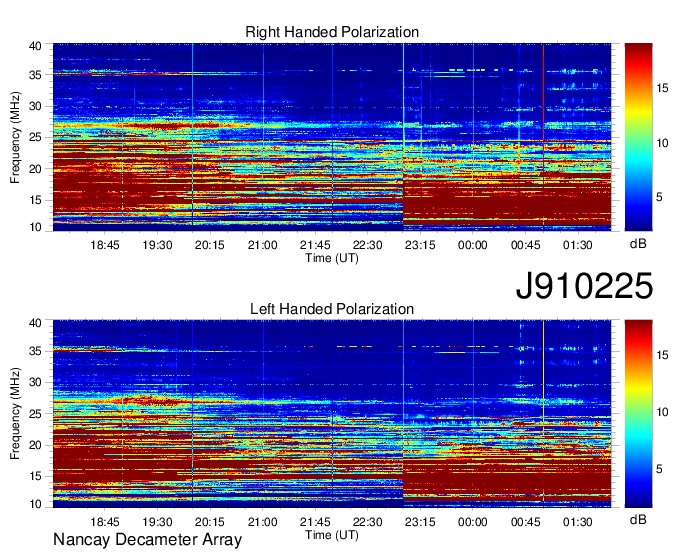Click the 35 MHz tick of Left Handed plot
Image resolution: width=680 pixels, height=552 pixels.
click(35, 351)
